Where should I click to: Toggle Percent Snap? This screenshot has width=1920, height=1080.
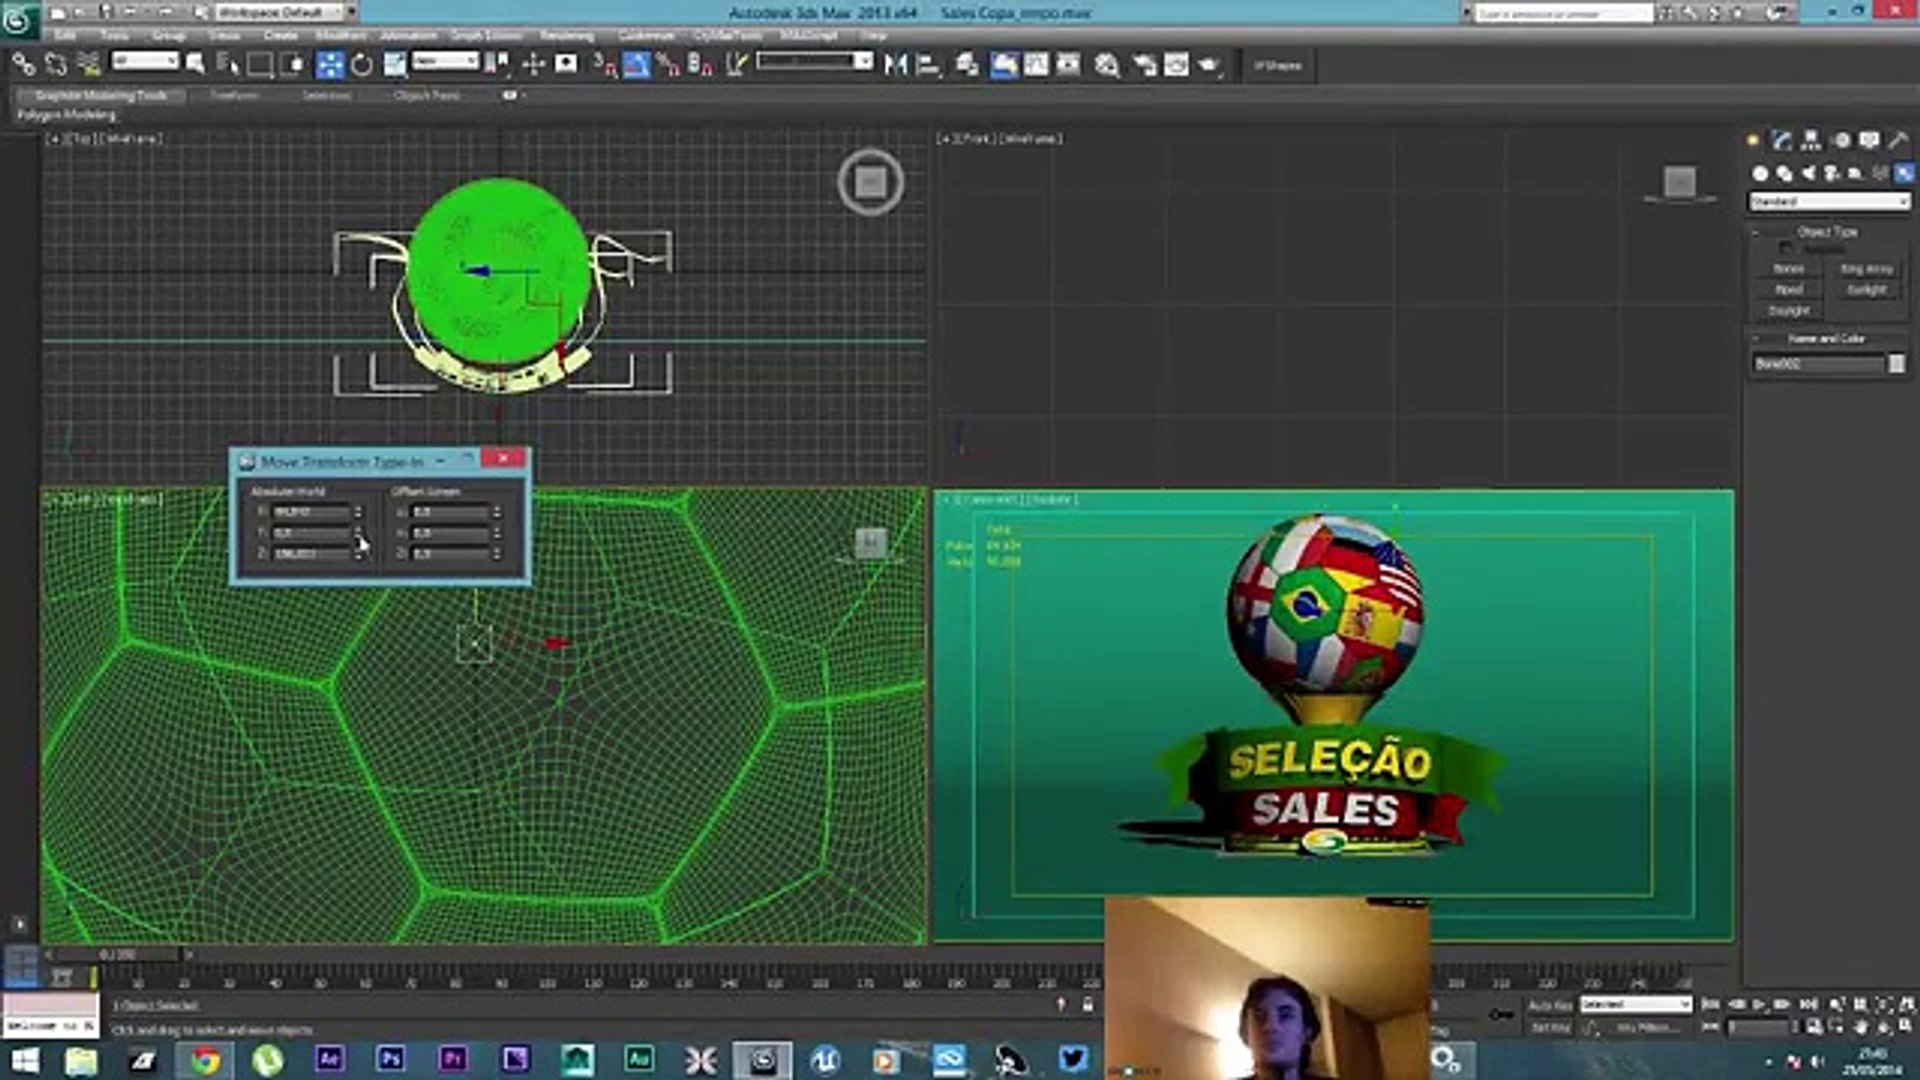(x=668, y=65)
